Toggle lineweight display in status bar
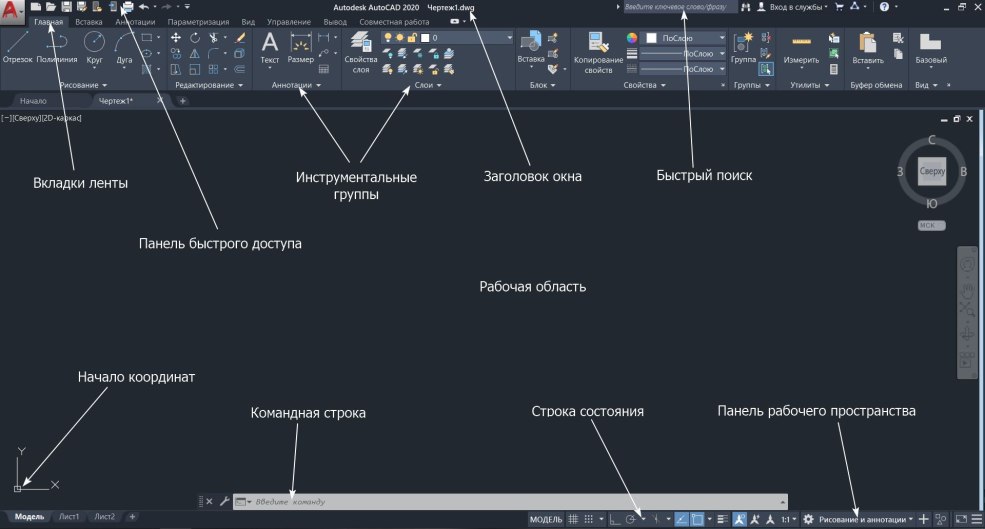The width and height of the screenshot is (985, 529). click(x=722, y=519)
